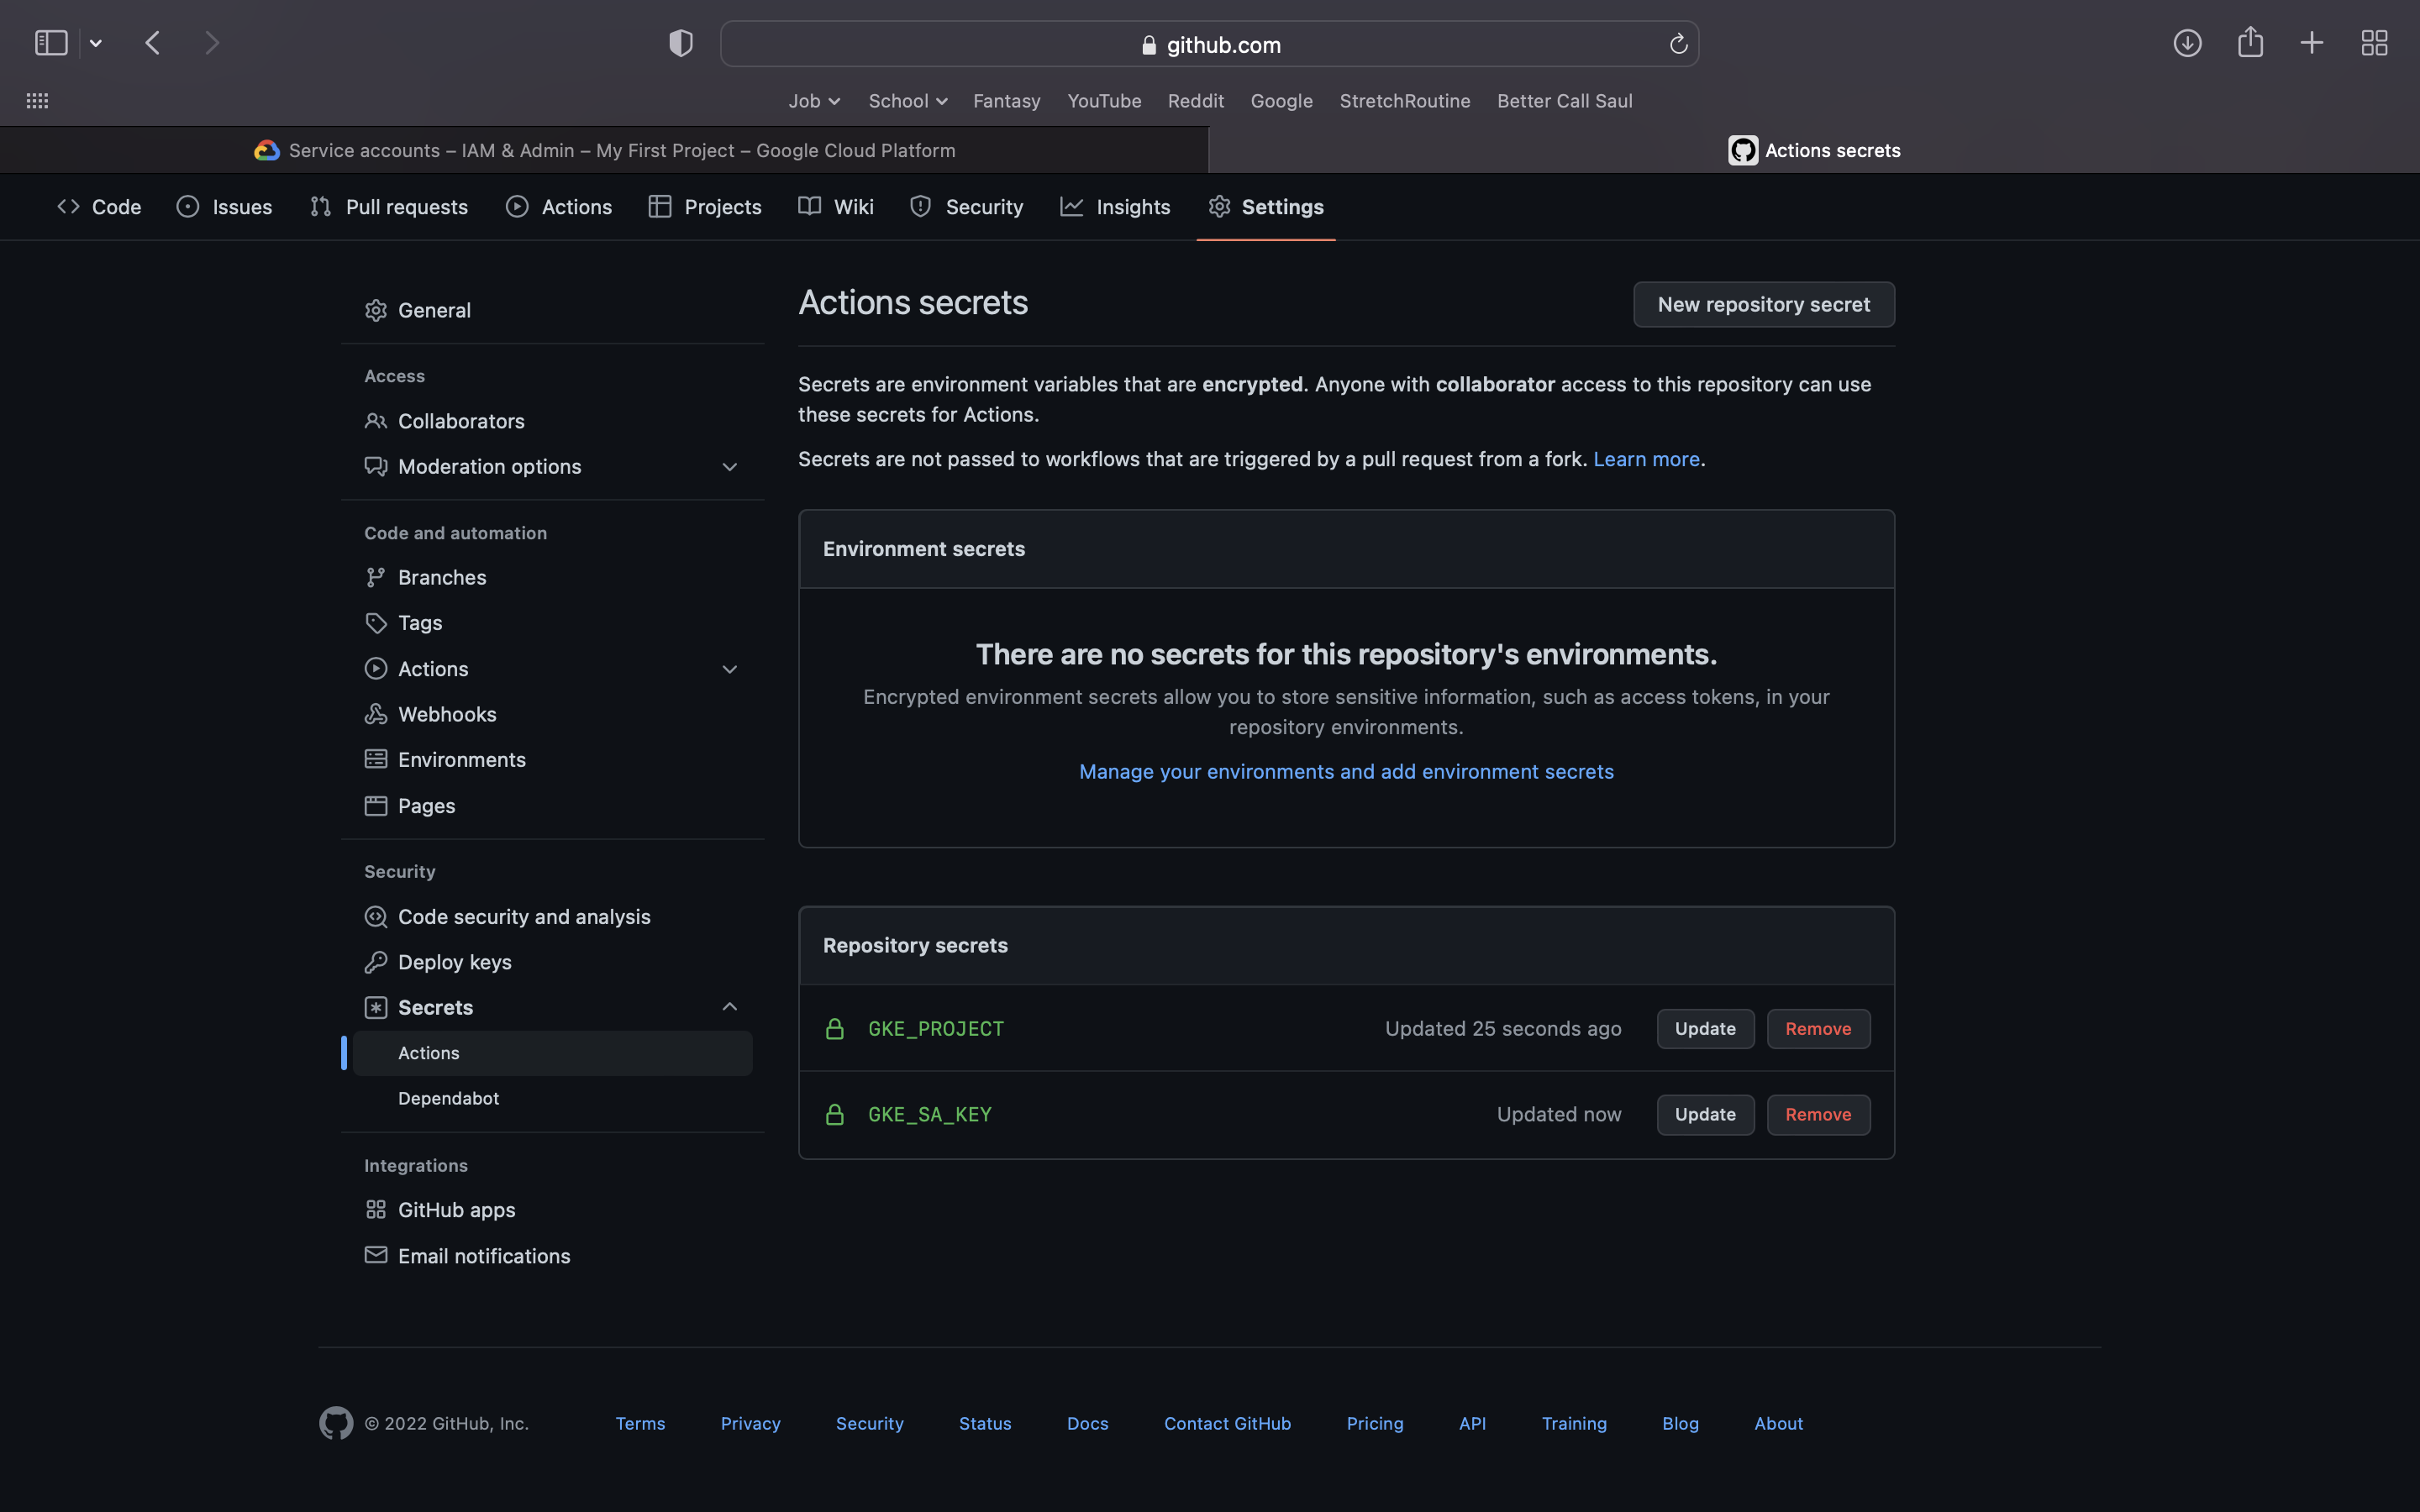Collapse the Secrets sidebar section
Image resolution: width=2420 pixels, height=1512 pixels.
coord(729,1007)
